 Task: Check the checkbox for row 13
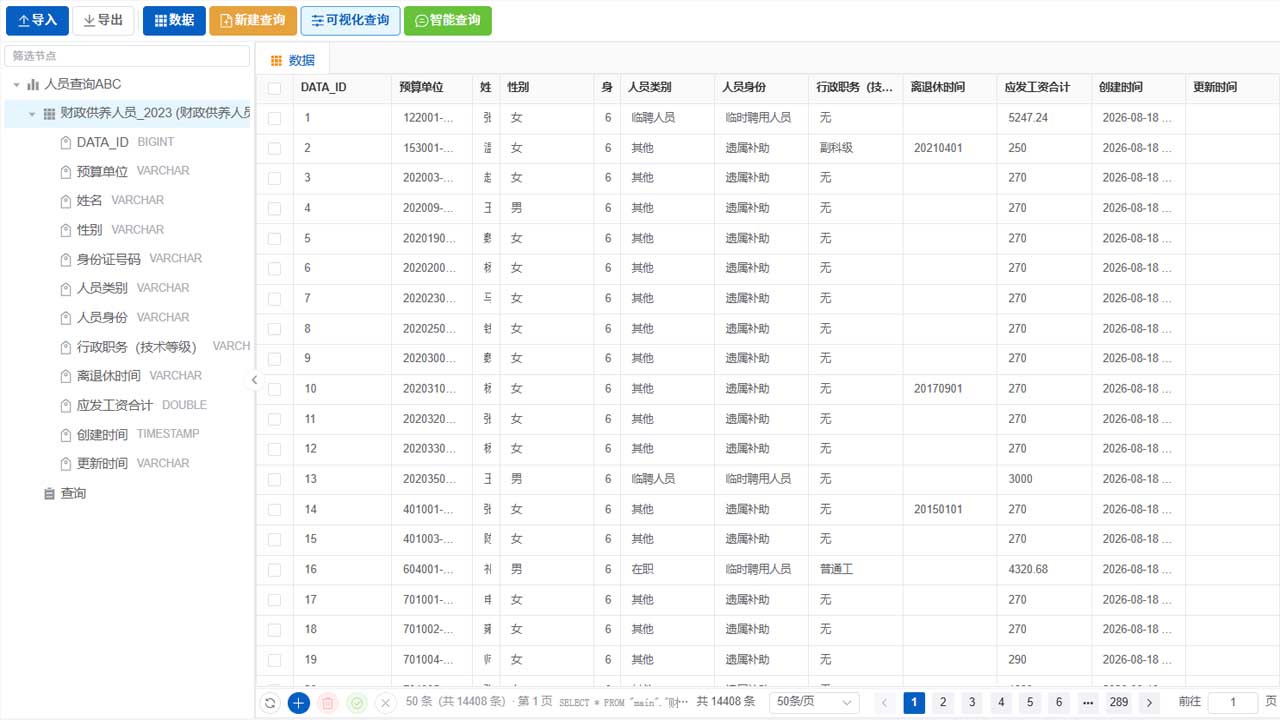[274, 479]
